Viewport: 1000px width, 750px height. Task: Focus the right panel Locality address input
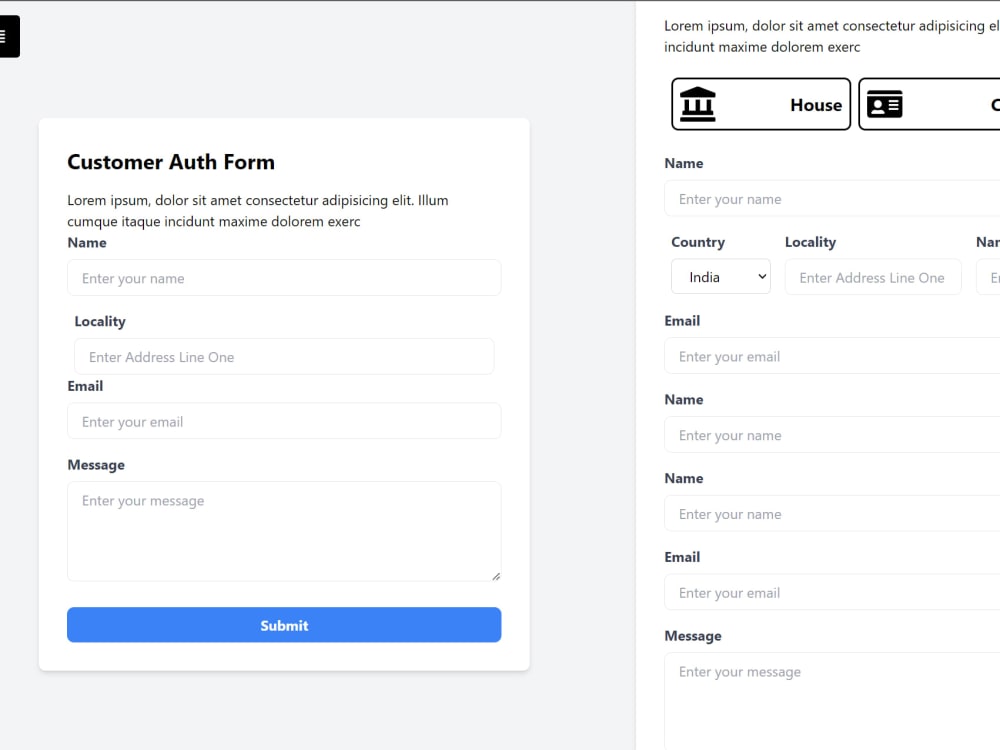coord(873,277)
